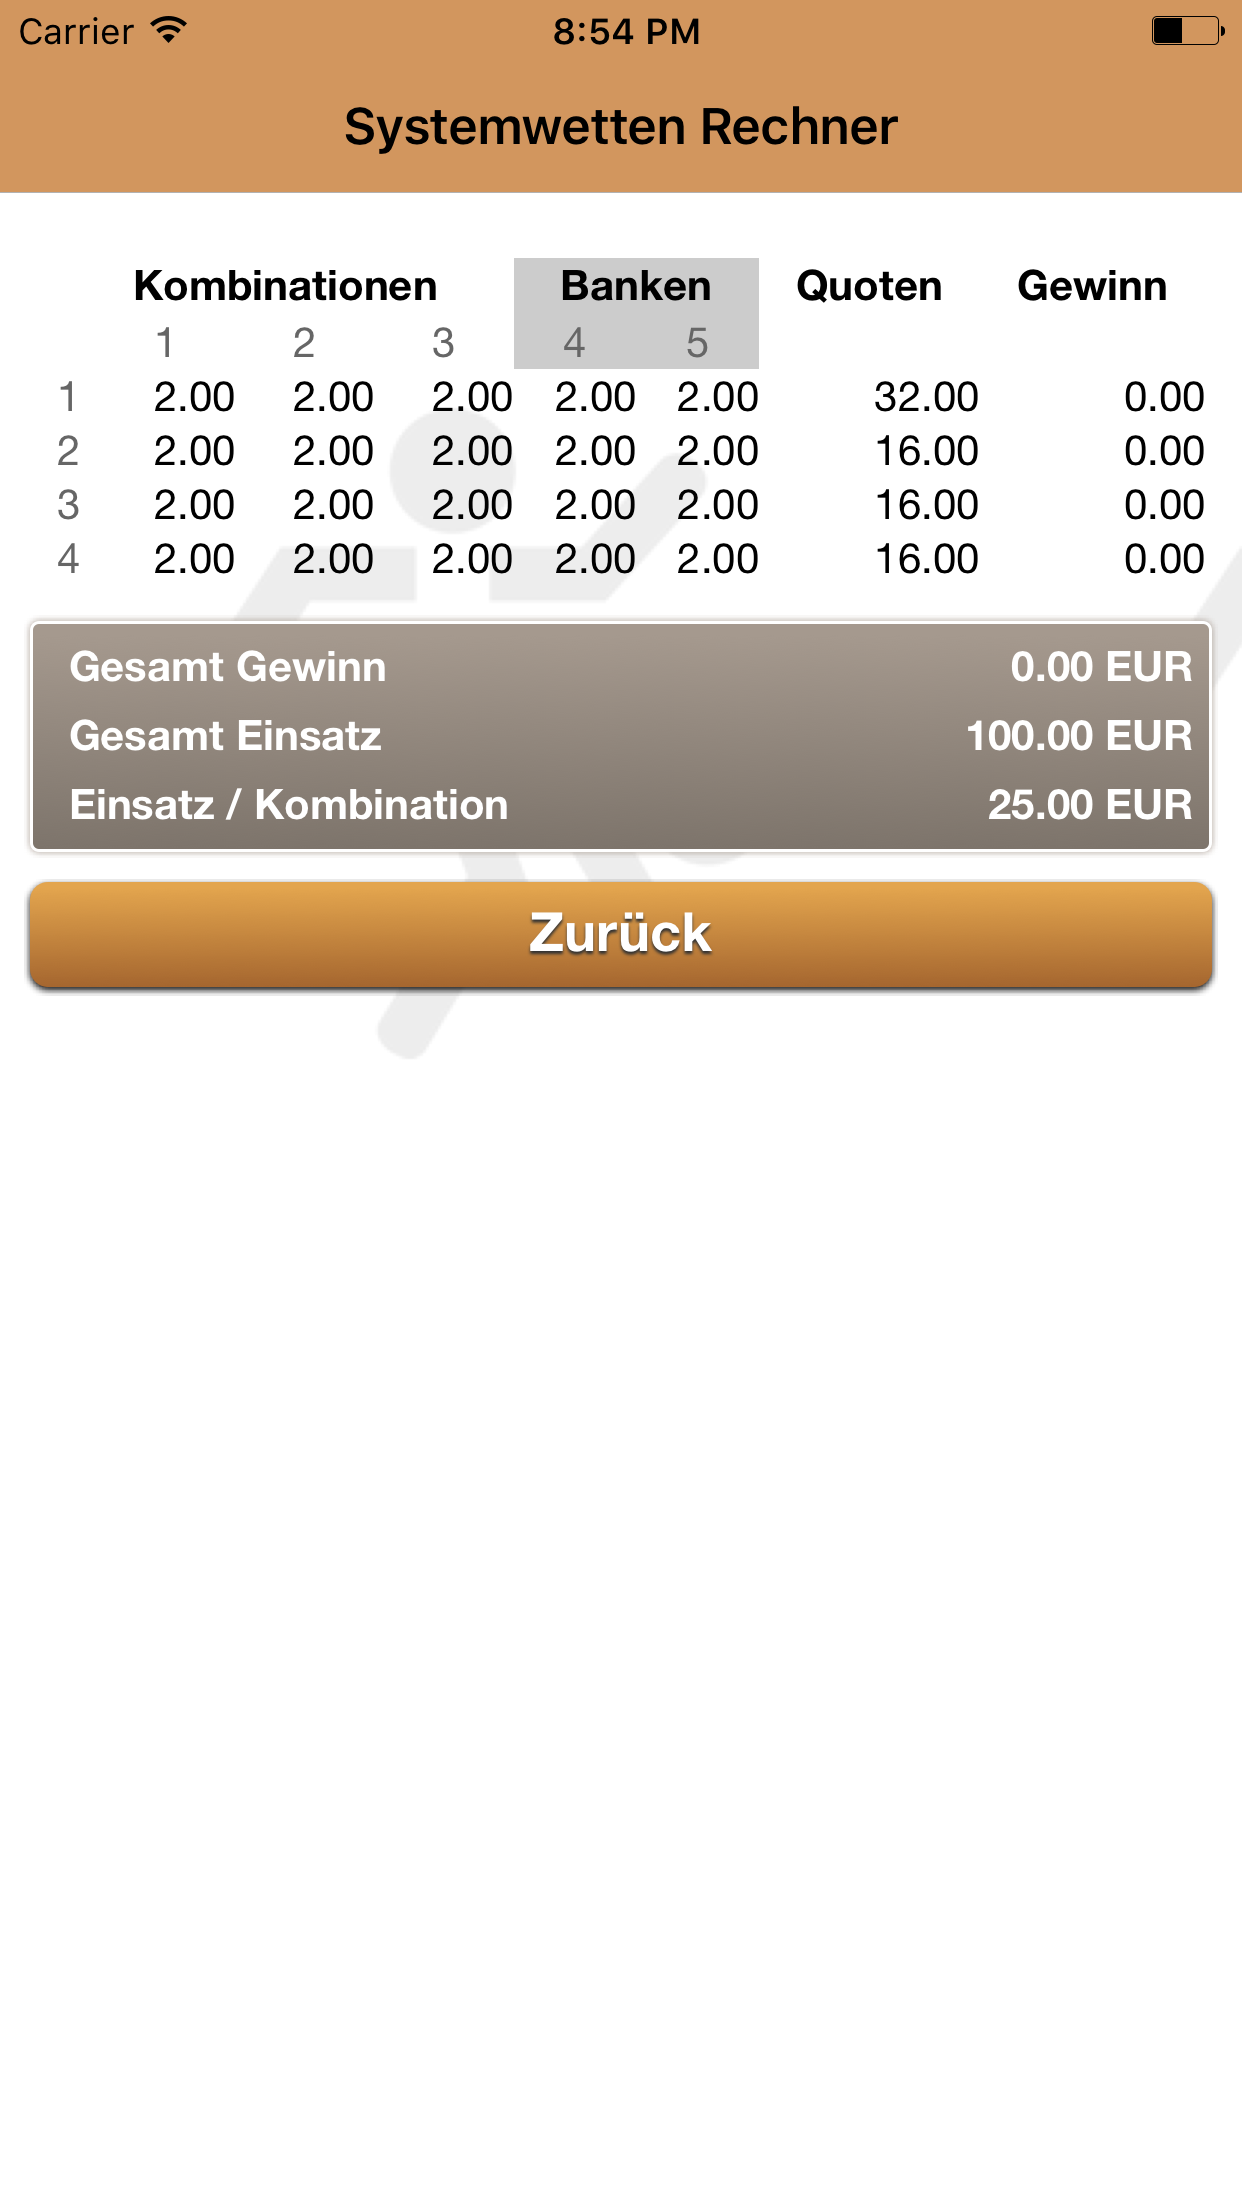The image size is (1242, 2208).
Task: Tap the 8:54 PM clock
Action: click(x=627, y=32)
